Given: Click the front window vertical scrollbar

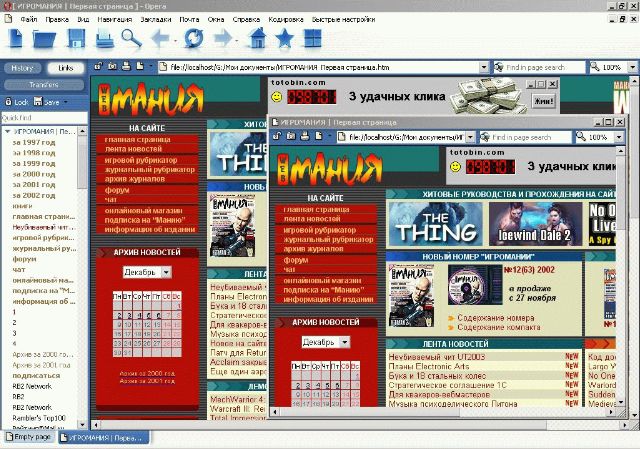Looking at the screenshot, I should click(x=620, y=277).
